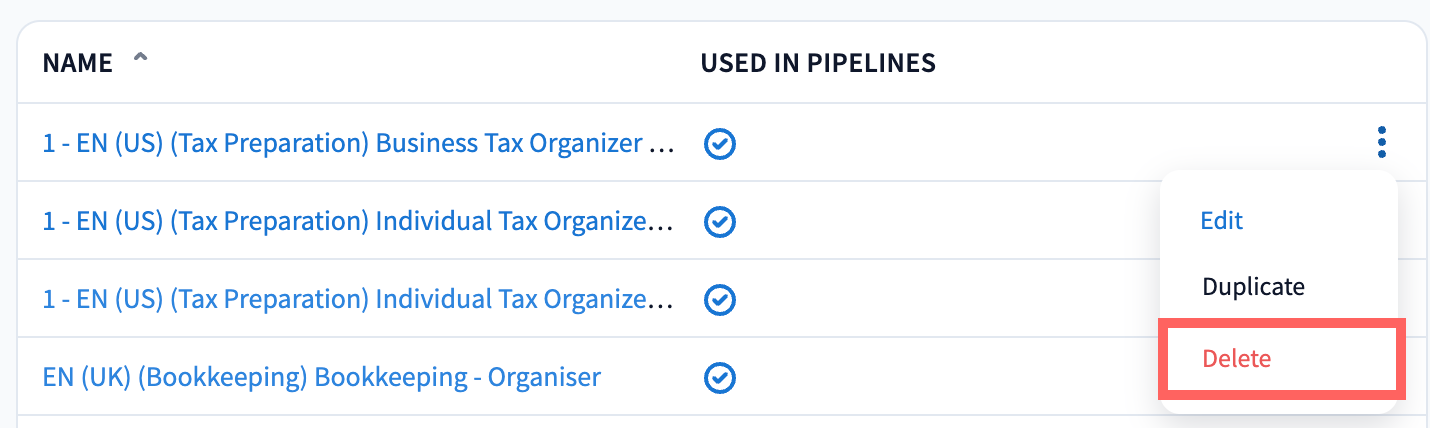Select the red Delete menu option
Image resolution: width=1430 pixels, height=428 pixels.
click(1237, 358)
